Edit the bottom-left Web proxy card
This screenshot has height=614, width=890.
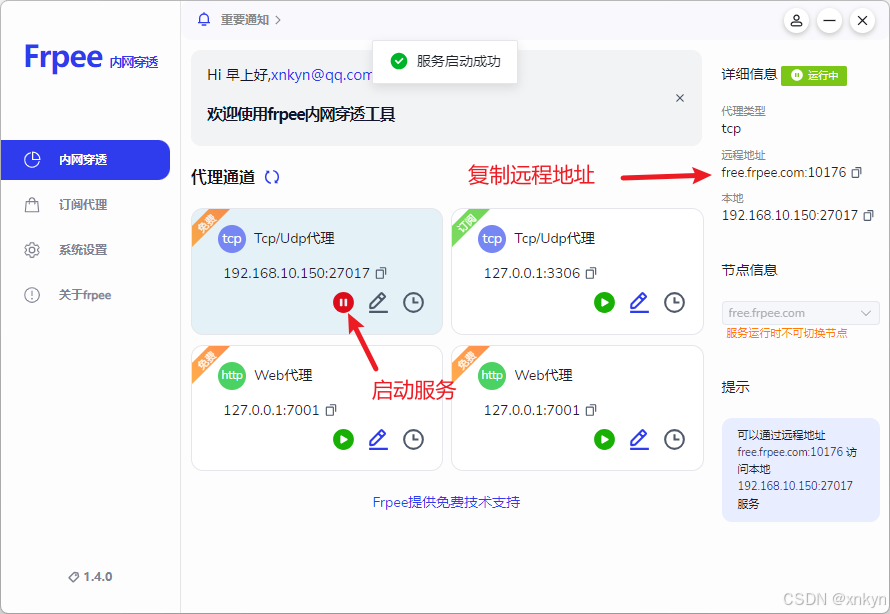coord(378,439)
